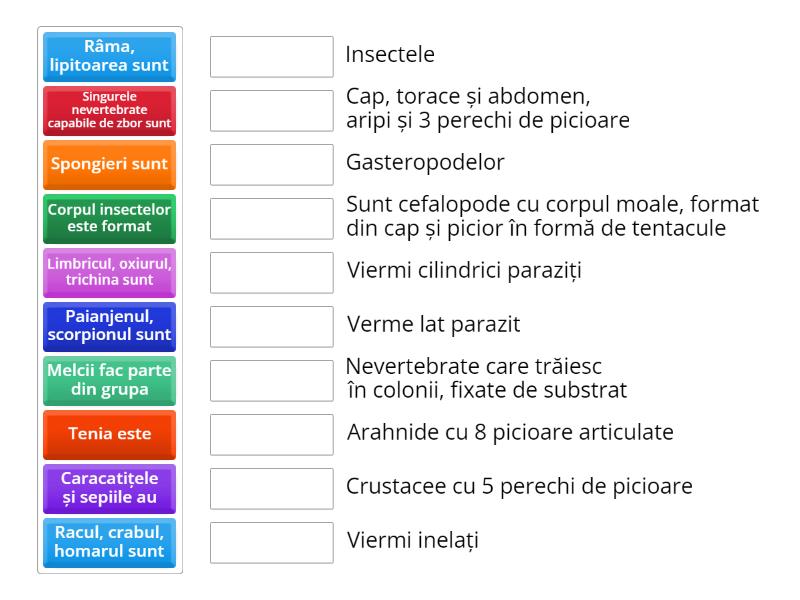Screen dimensions: 800x600
Task: Click the dark blue 'Paianjenul, scorpionul sunt' tile
Action: pyautogui.click(x=110, y=326)
